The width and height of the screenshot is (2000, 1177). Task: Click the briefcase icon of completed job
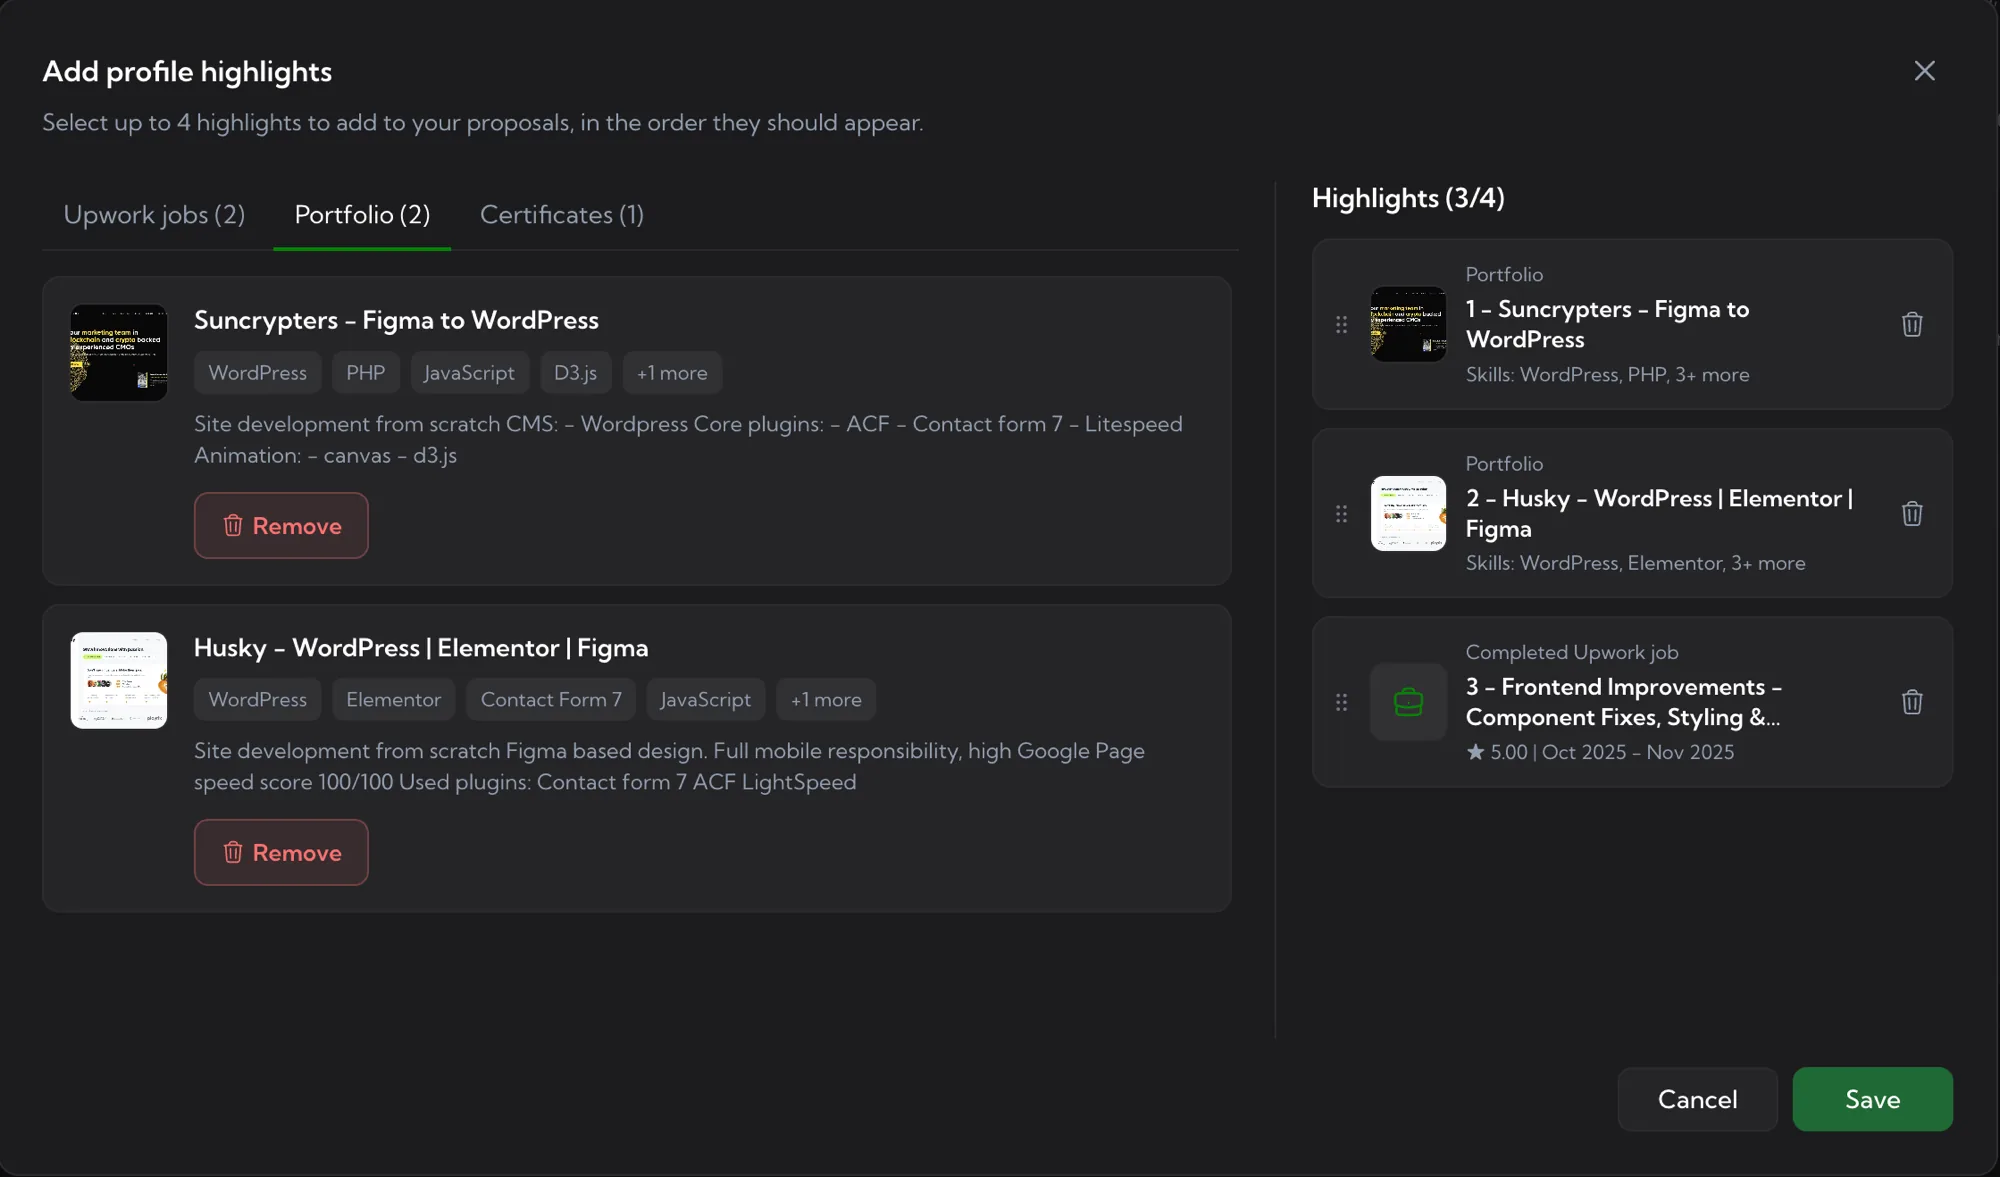1408,702
